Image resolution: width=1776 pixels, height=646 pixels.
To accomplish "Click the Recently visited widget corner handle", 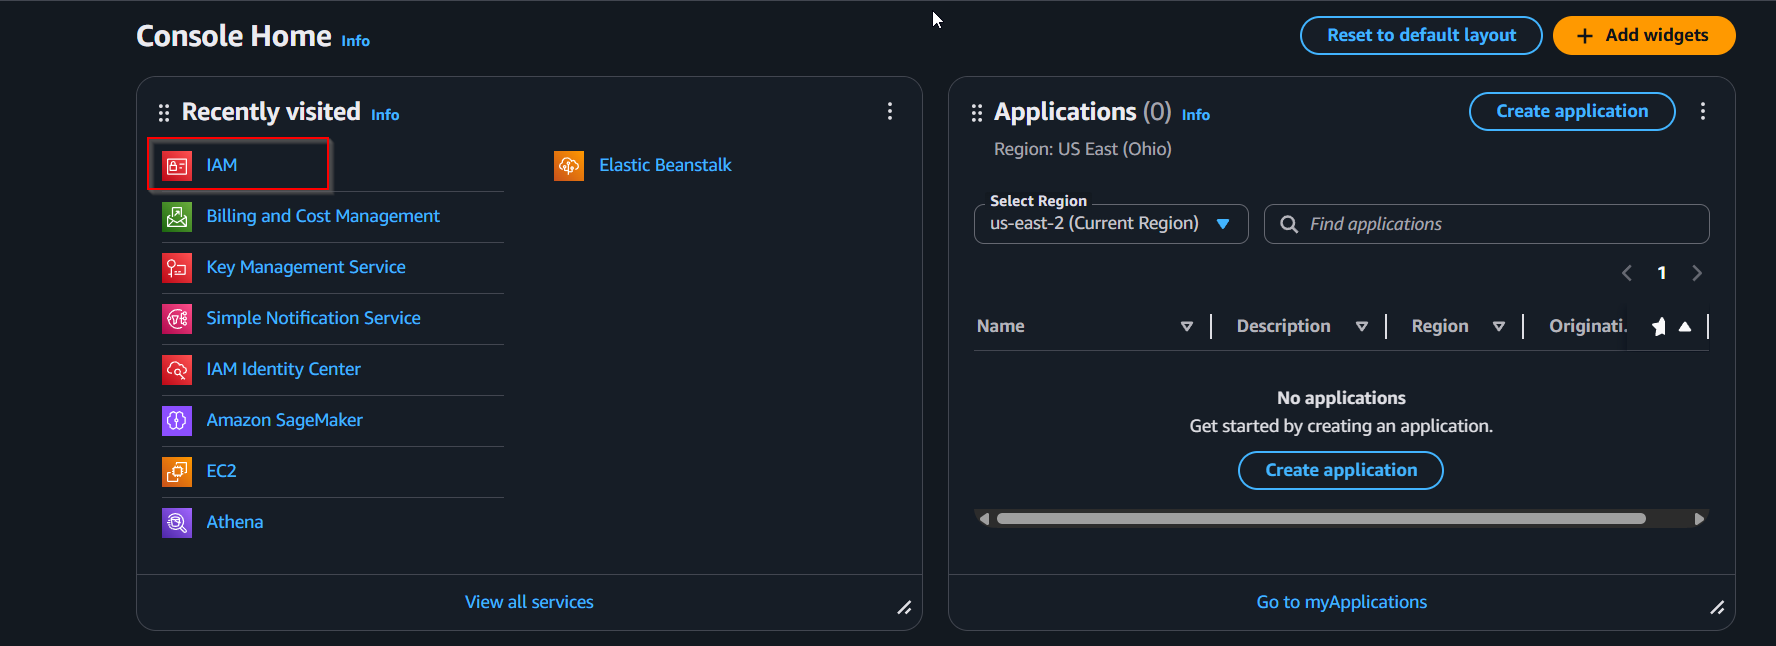I will 904,607.
